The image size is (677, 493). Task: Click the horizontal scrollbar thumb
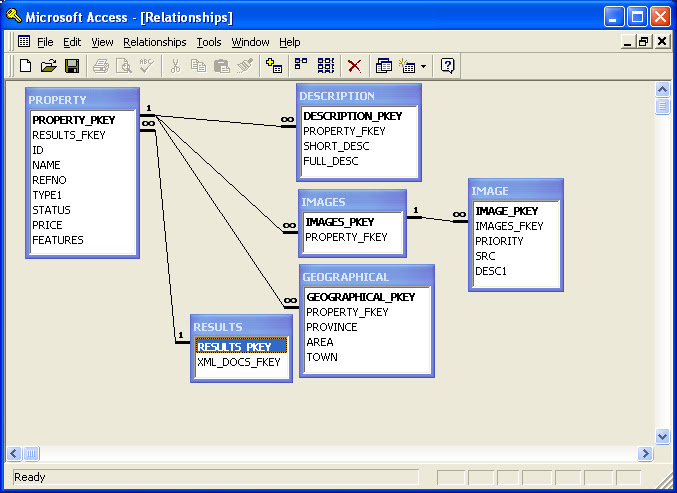pos(31,453)
